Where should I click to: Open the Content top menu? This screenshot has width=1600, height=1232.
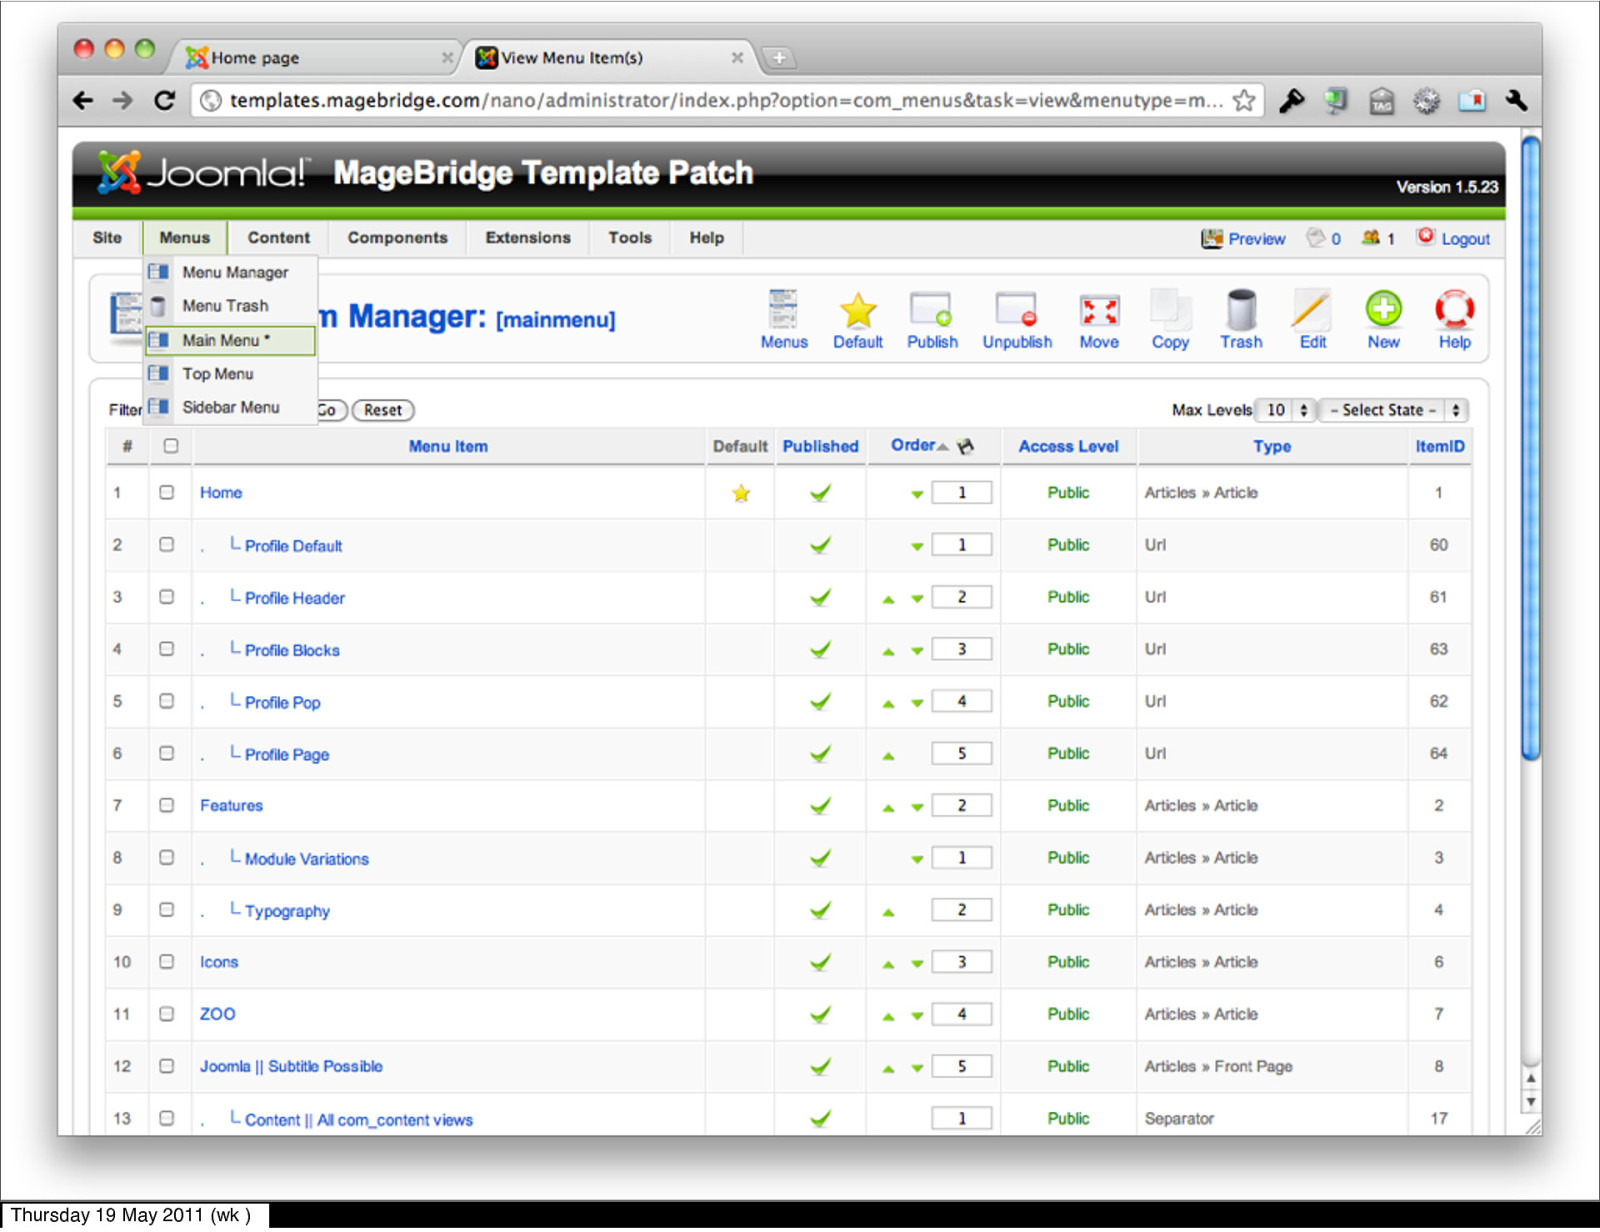pos(279,238)
